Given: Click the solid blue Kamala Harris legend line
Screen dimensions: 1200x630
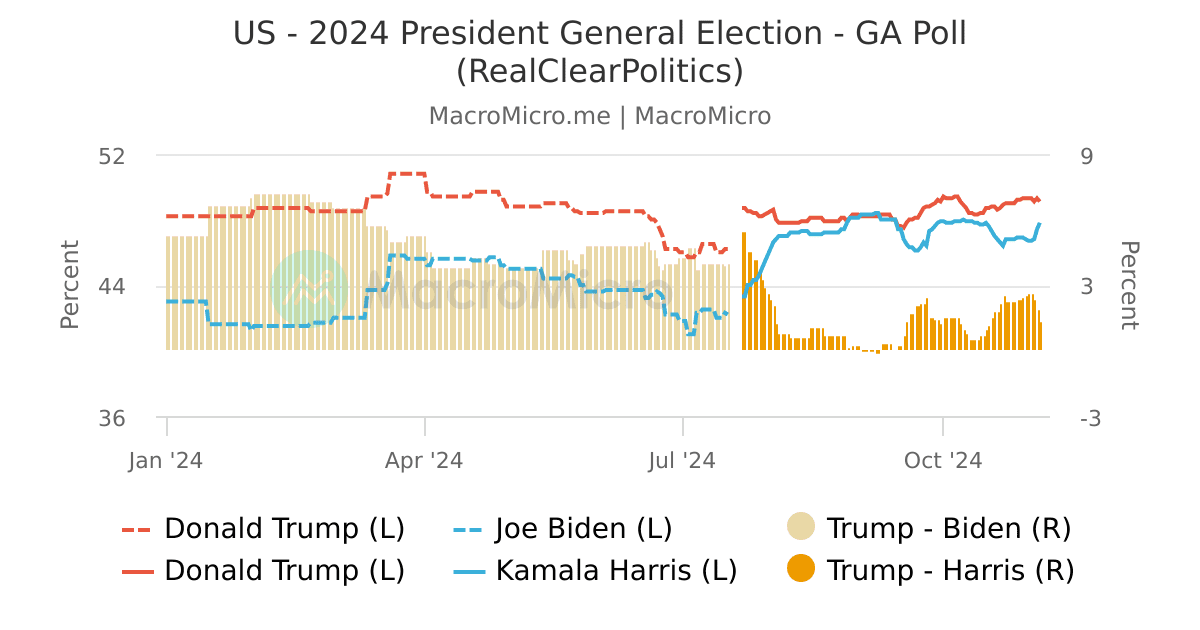Looking at the screenshot, I should 470,571.
